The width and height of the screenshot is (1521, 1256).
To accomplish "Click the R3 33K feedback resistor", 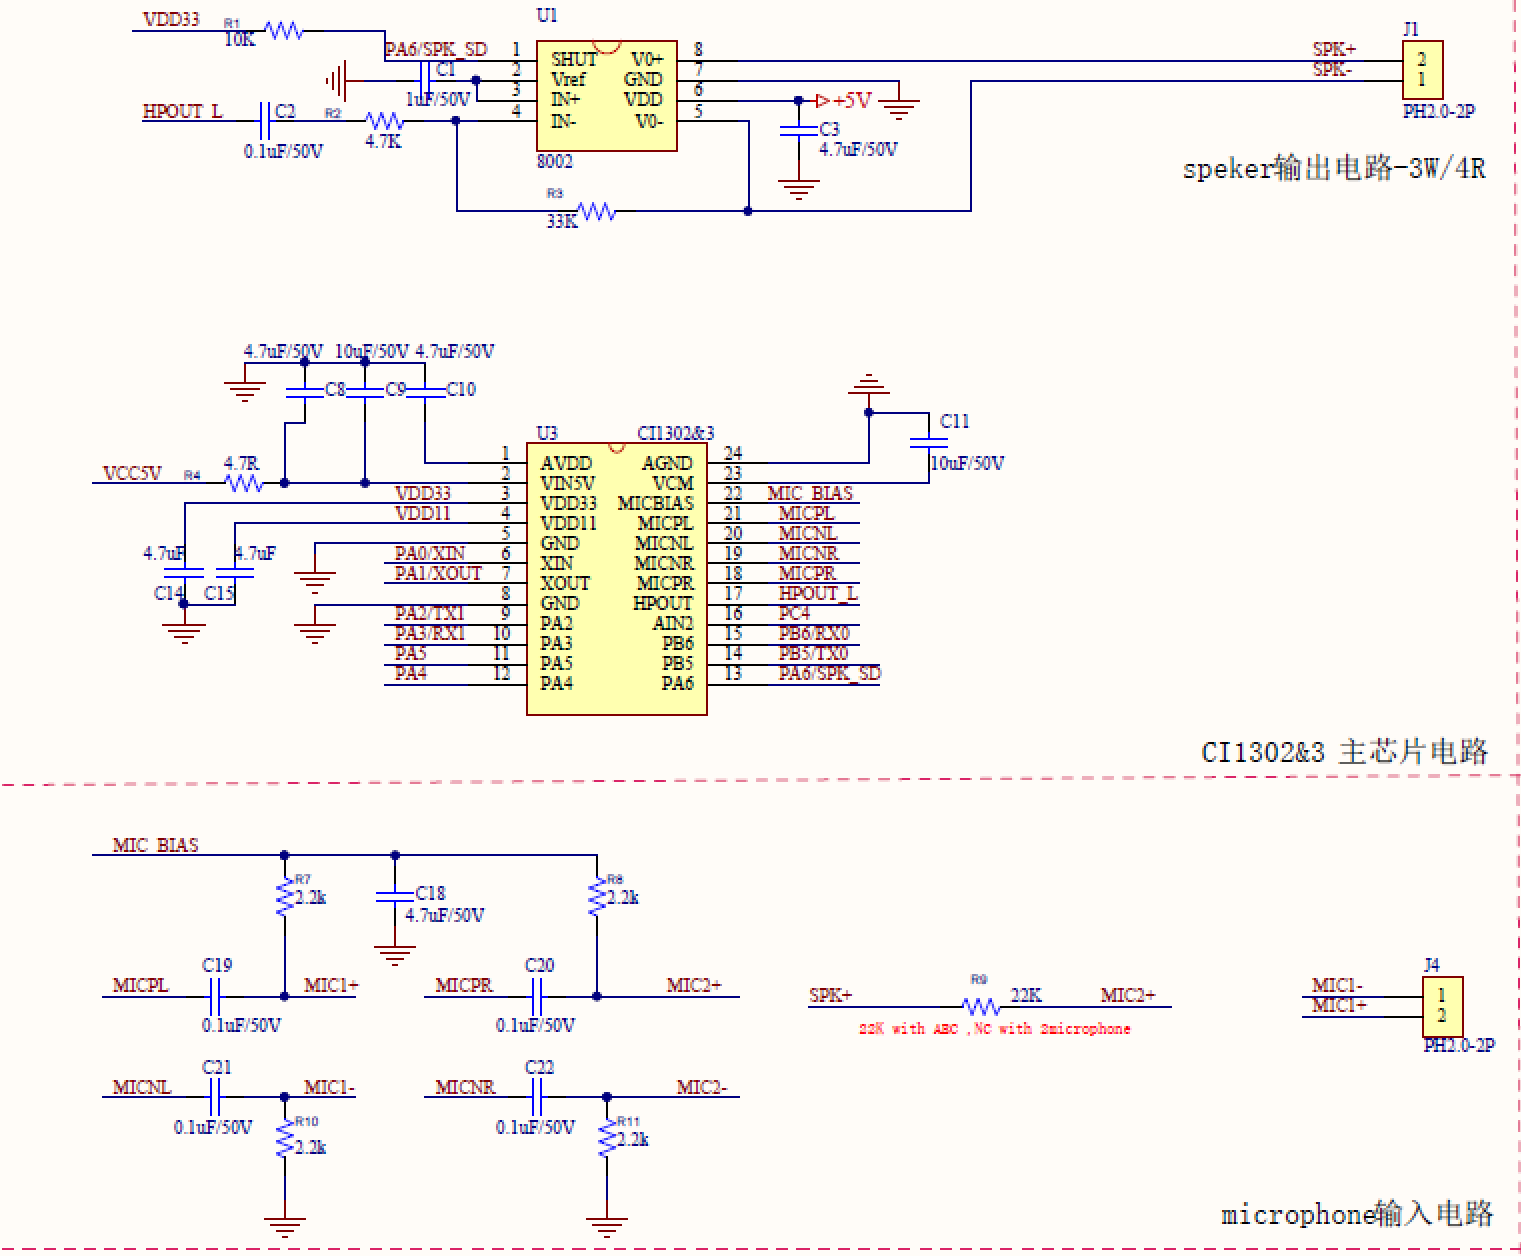I will point(596,212).
